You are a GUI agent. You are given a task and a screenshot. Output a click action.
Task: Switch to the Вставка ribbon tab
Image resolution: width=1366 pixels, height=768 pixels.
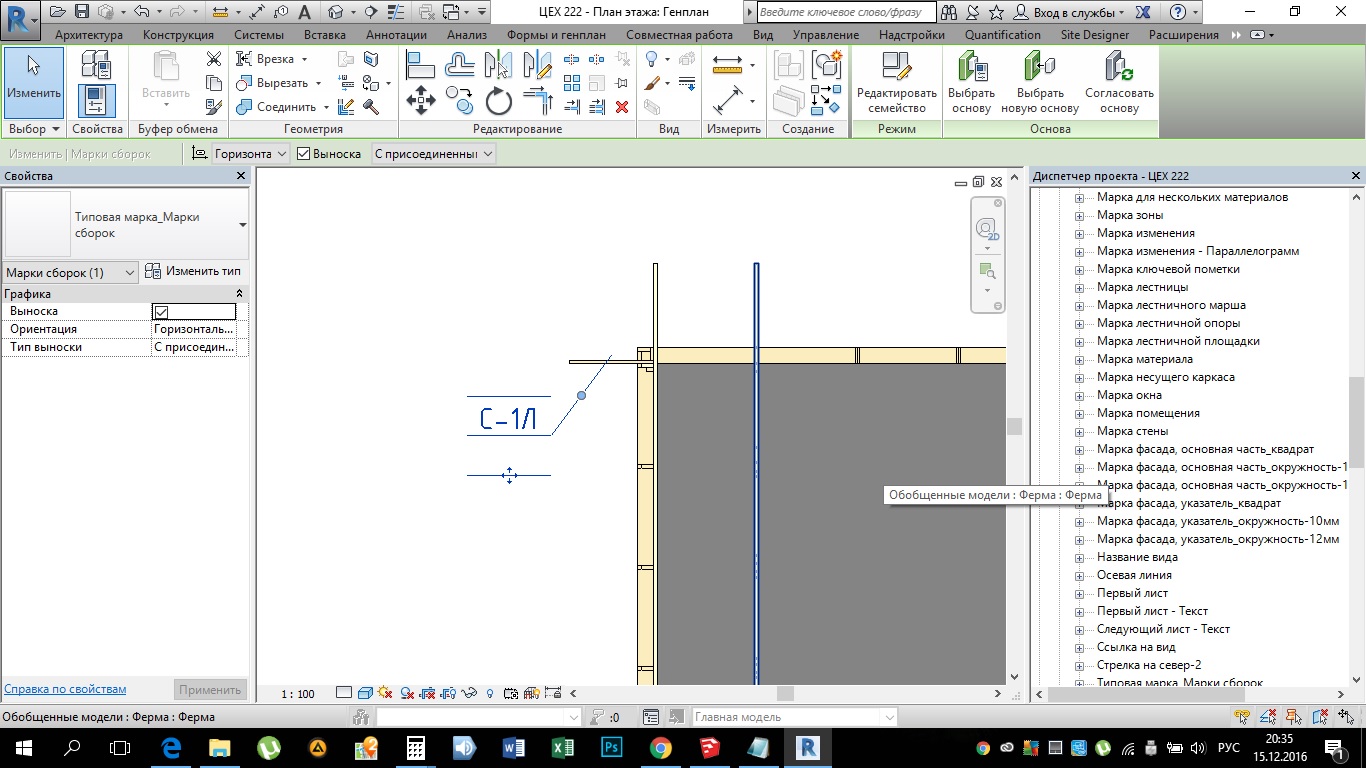pos(324,35)
